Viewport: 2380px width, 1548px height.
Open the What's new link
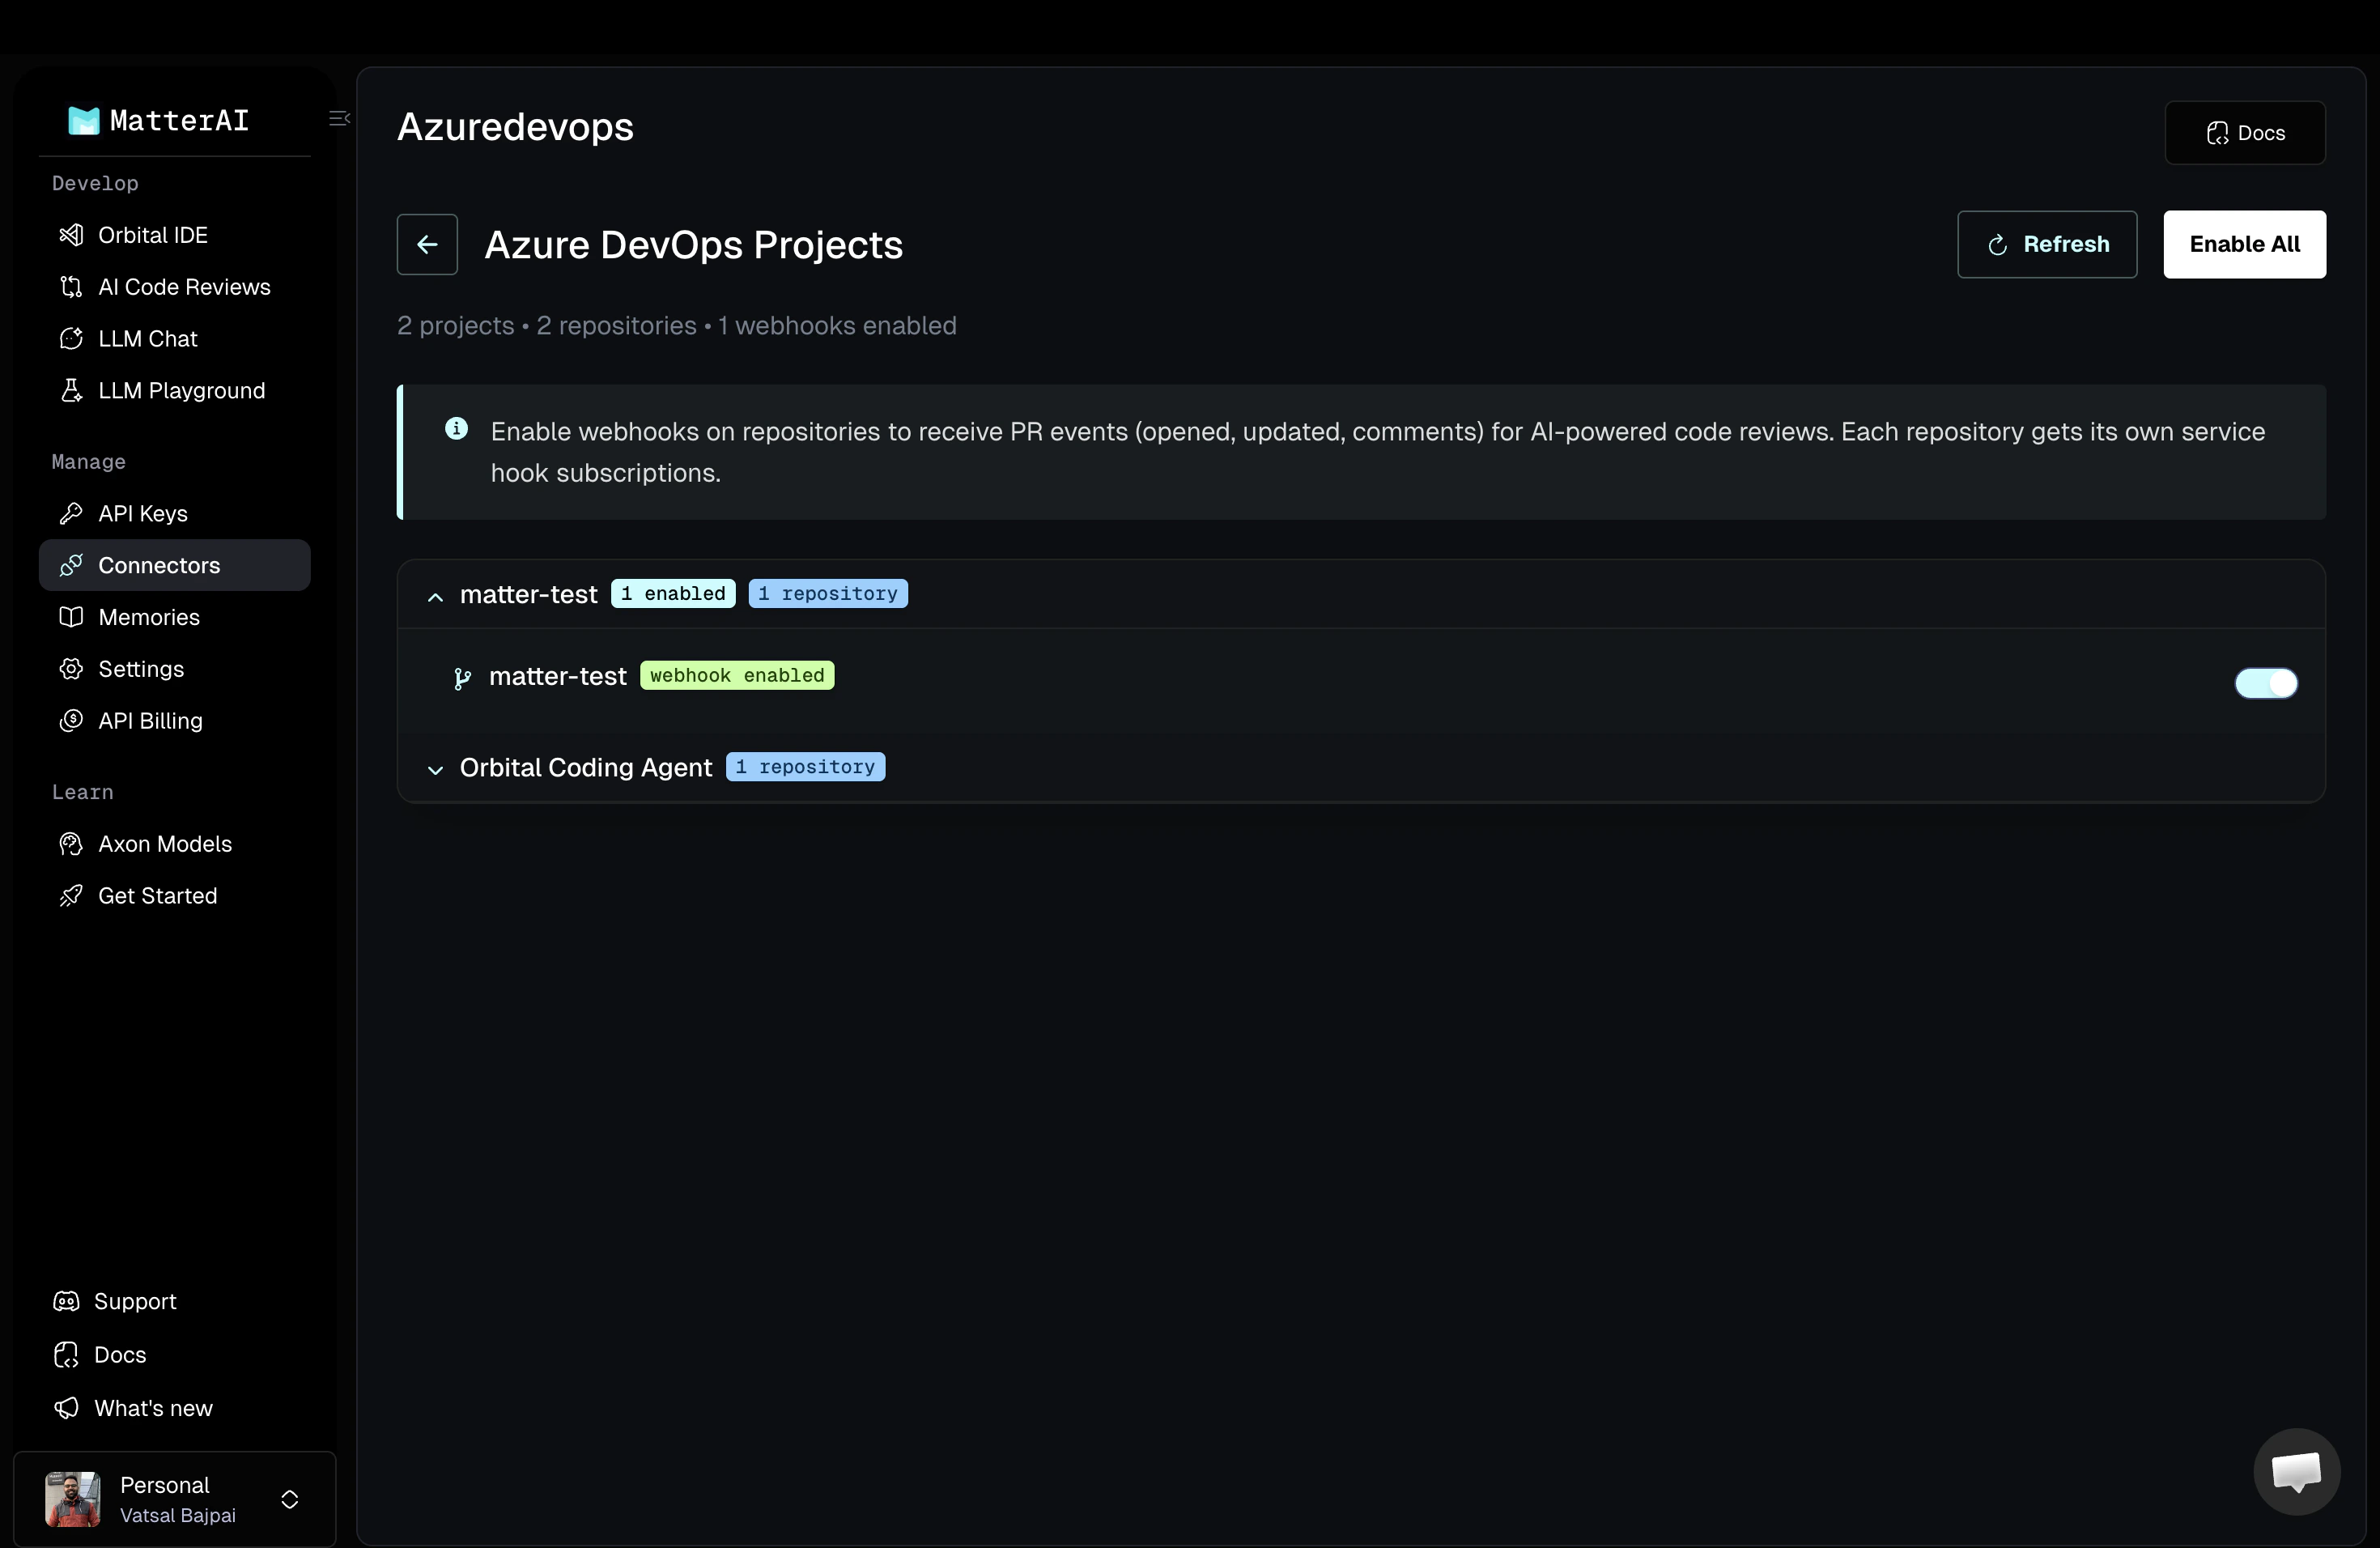(x=152, y=1408)
